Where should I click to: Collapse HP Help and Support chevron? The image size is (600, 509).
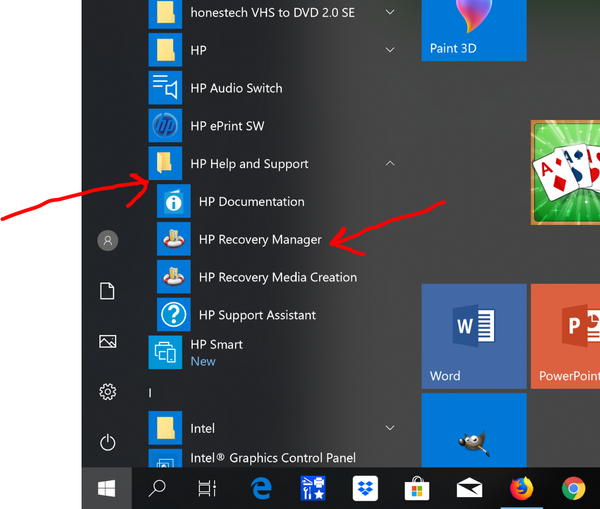[x=390, y=163]
